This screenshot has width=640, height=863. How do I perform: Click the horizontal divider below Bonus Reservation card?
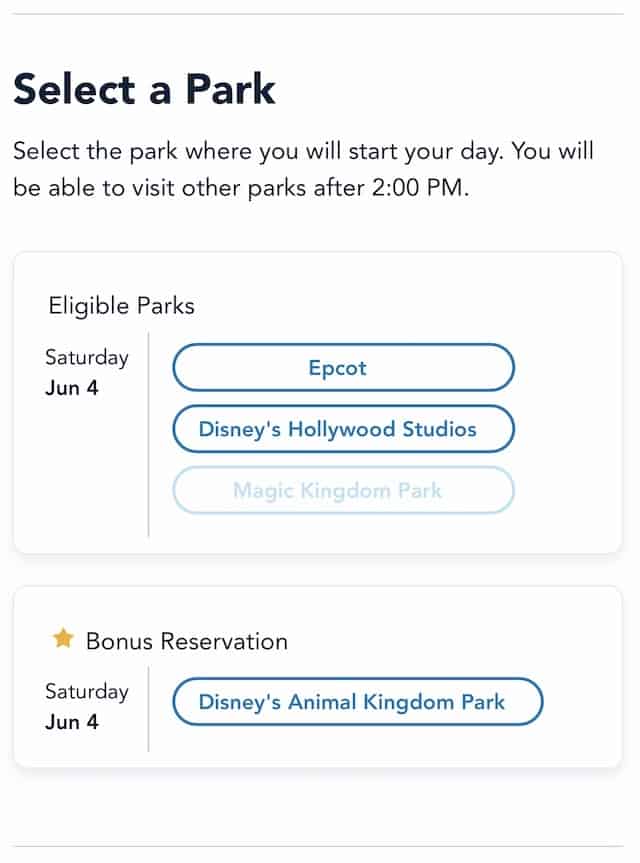pyautogui.click(x=318, y=846)
